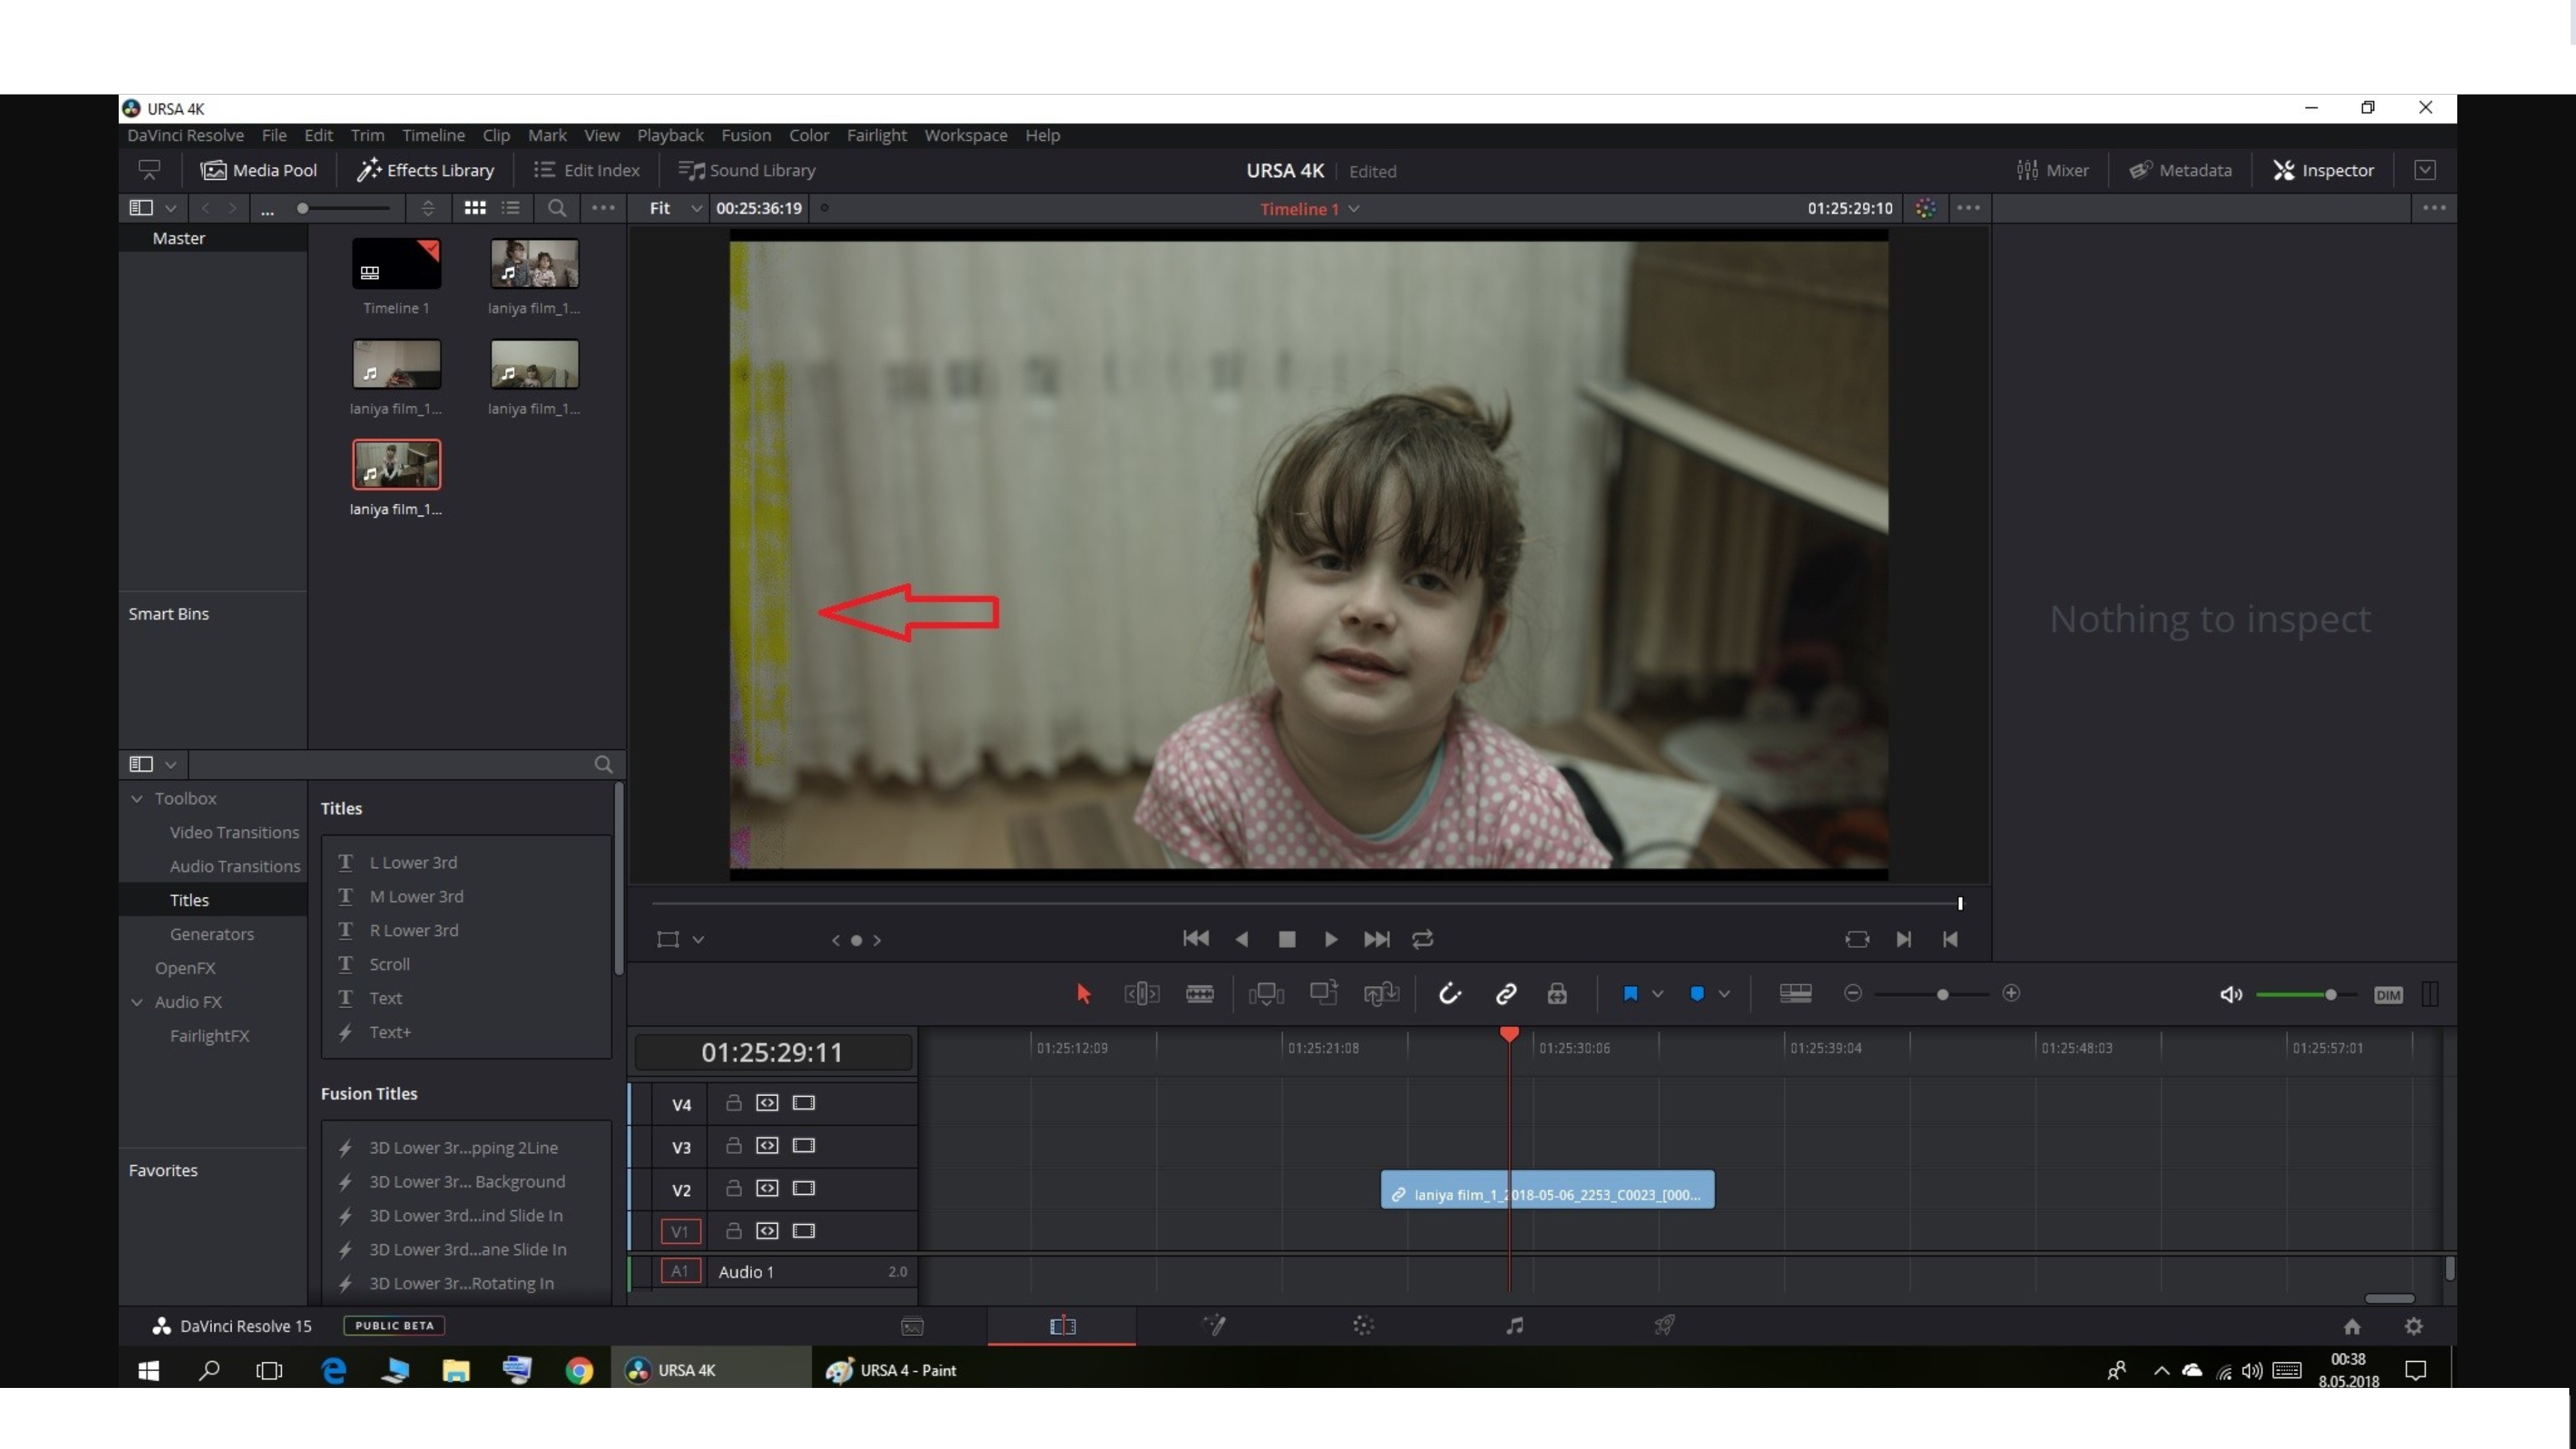Select the Timeline 1 thumbnail
Image resolution: width=2576 pixels, height=1449 pixels.
click(396, 263)
